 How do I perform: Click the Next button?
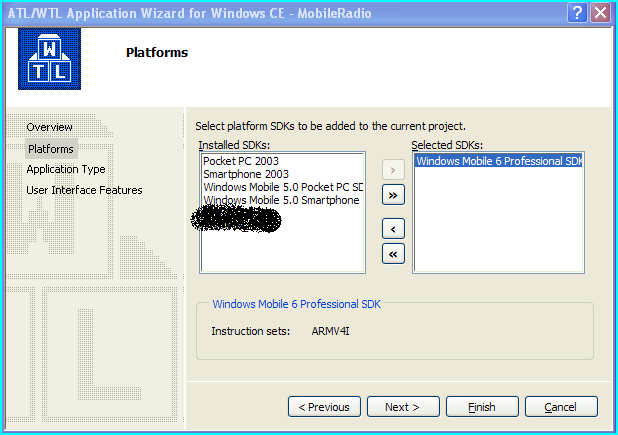[x=403, y=407]
